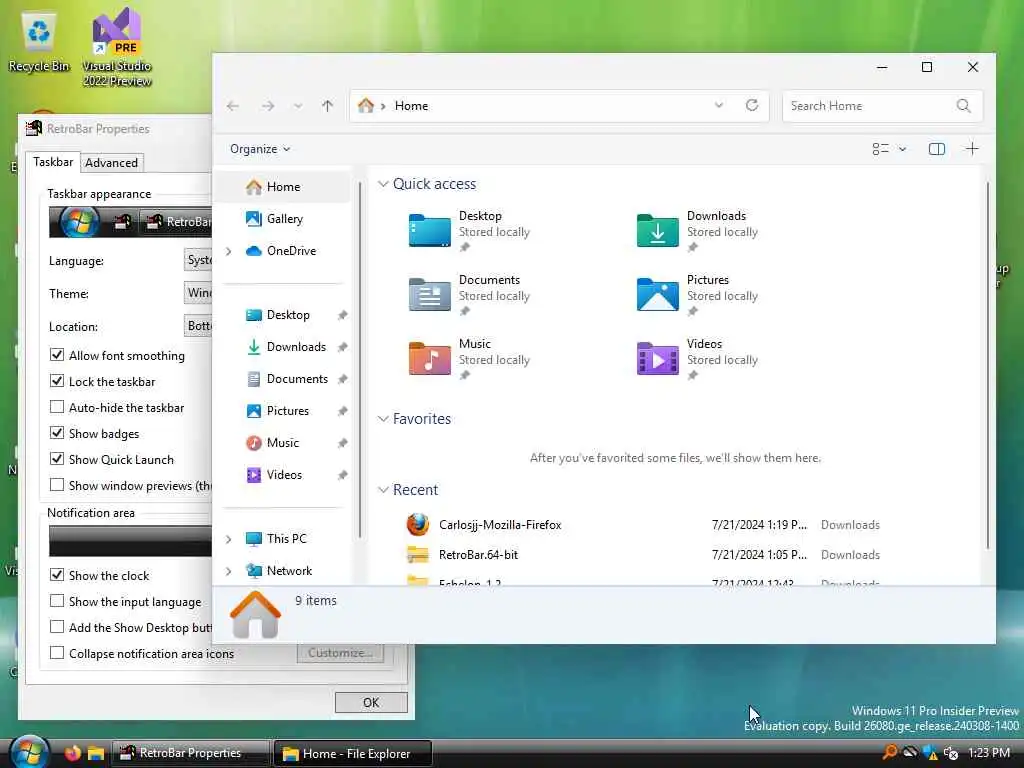Open the address bar history dropdown arrow
The width and height of the screenshot is (1024, 768).
click(718, 105)
